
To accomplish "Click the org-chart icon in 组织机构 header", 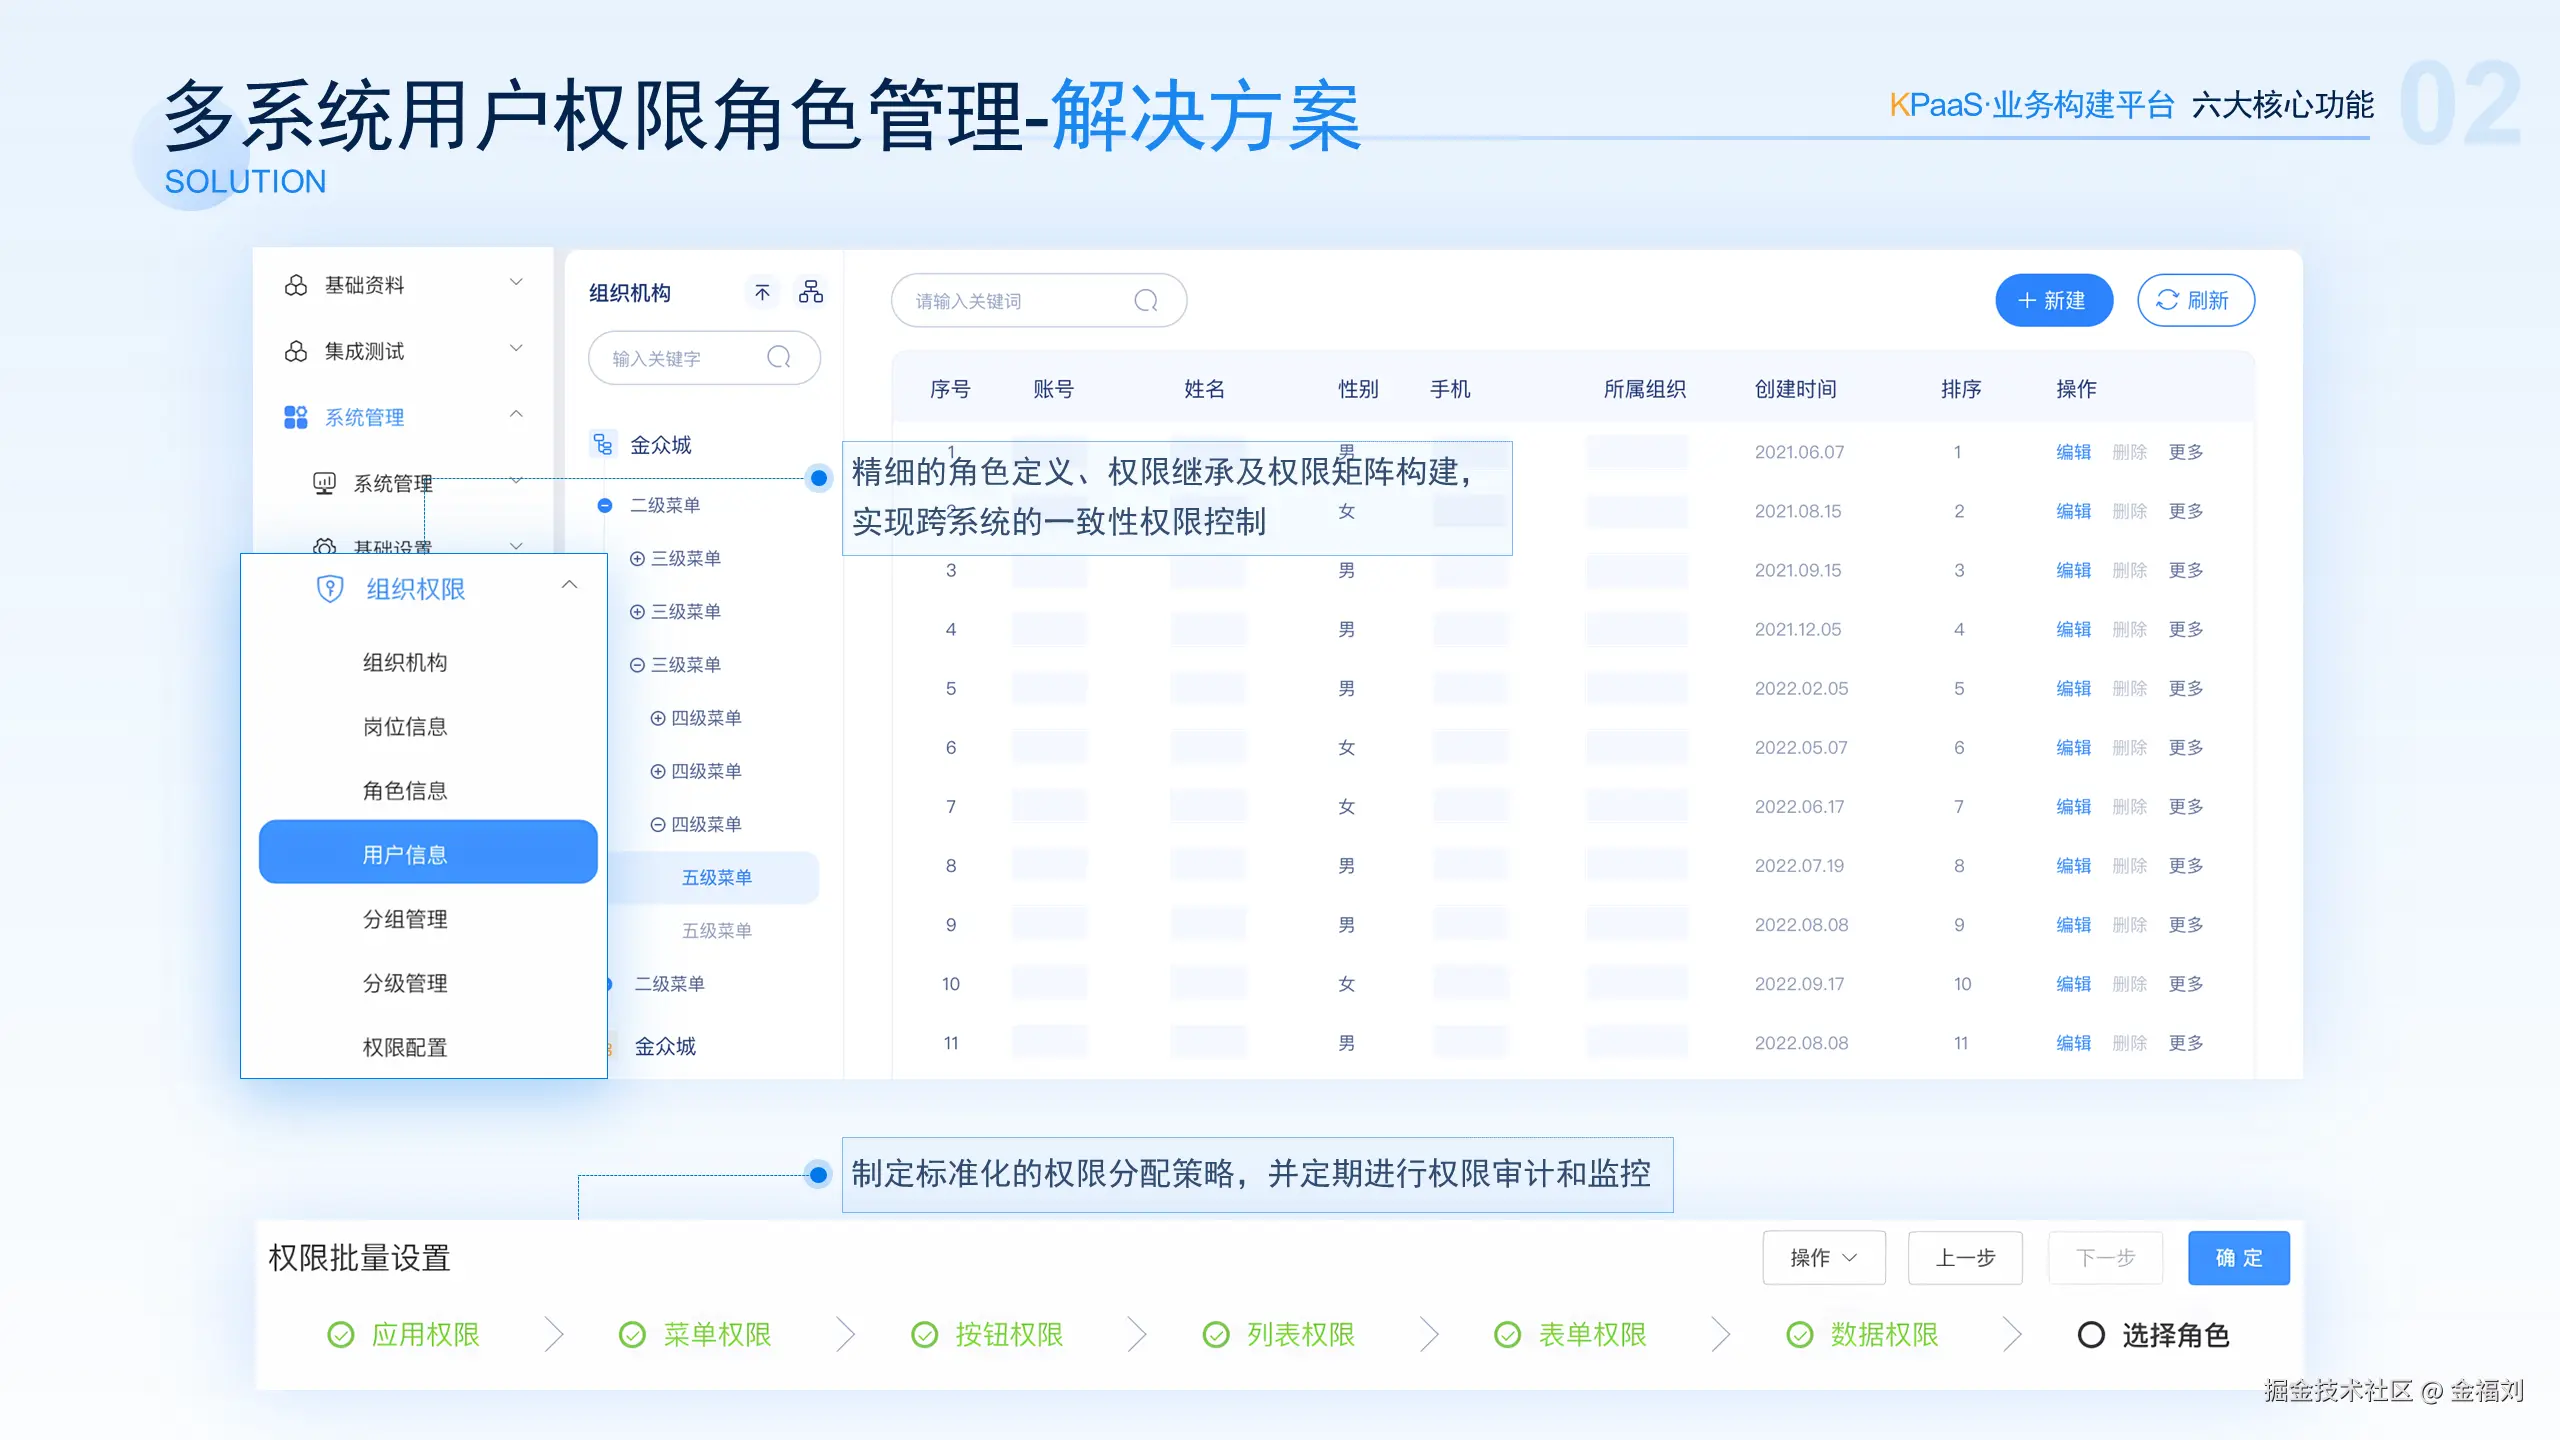I will point(810,292).
